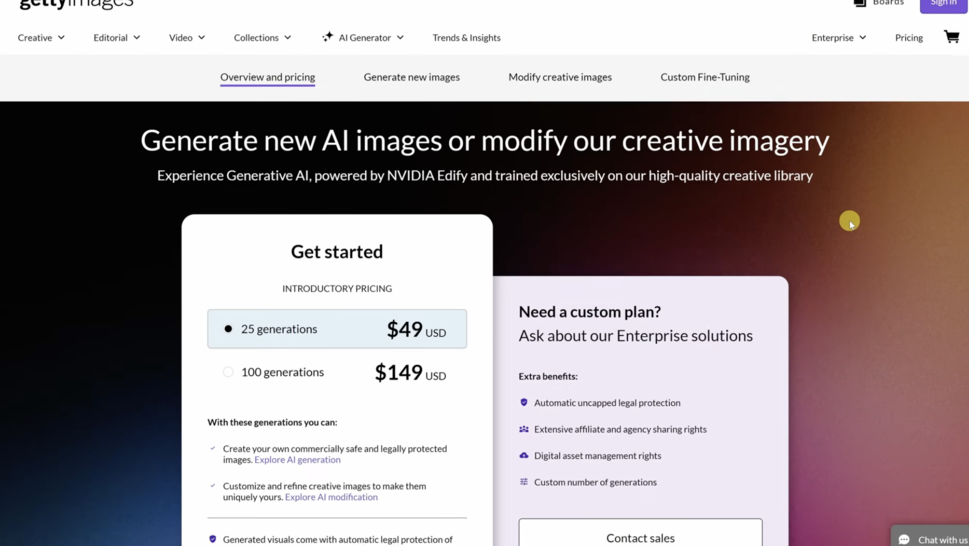Follow the Explore AI generation link
The image size is (969, 546).
[x=297, y=460]
